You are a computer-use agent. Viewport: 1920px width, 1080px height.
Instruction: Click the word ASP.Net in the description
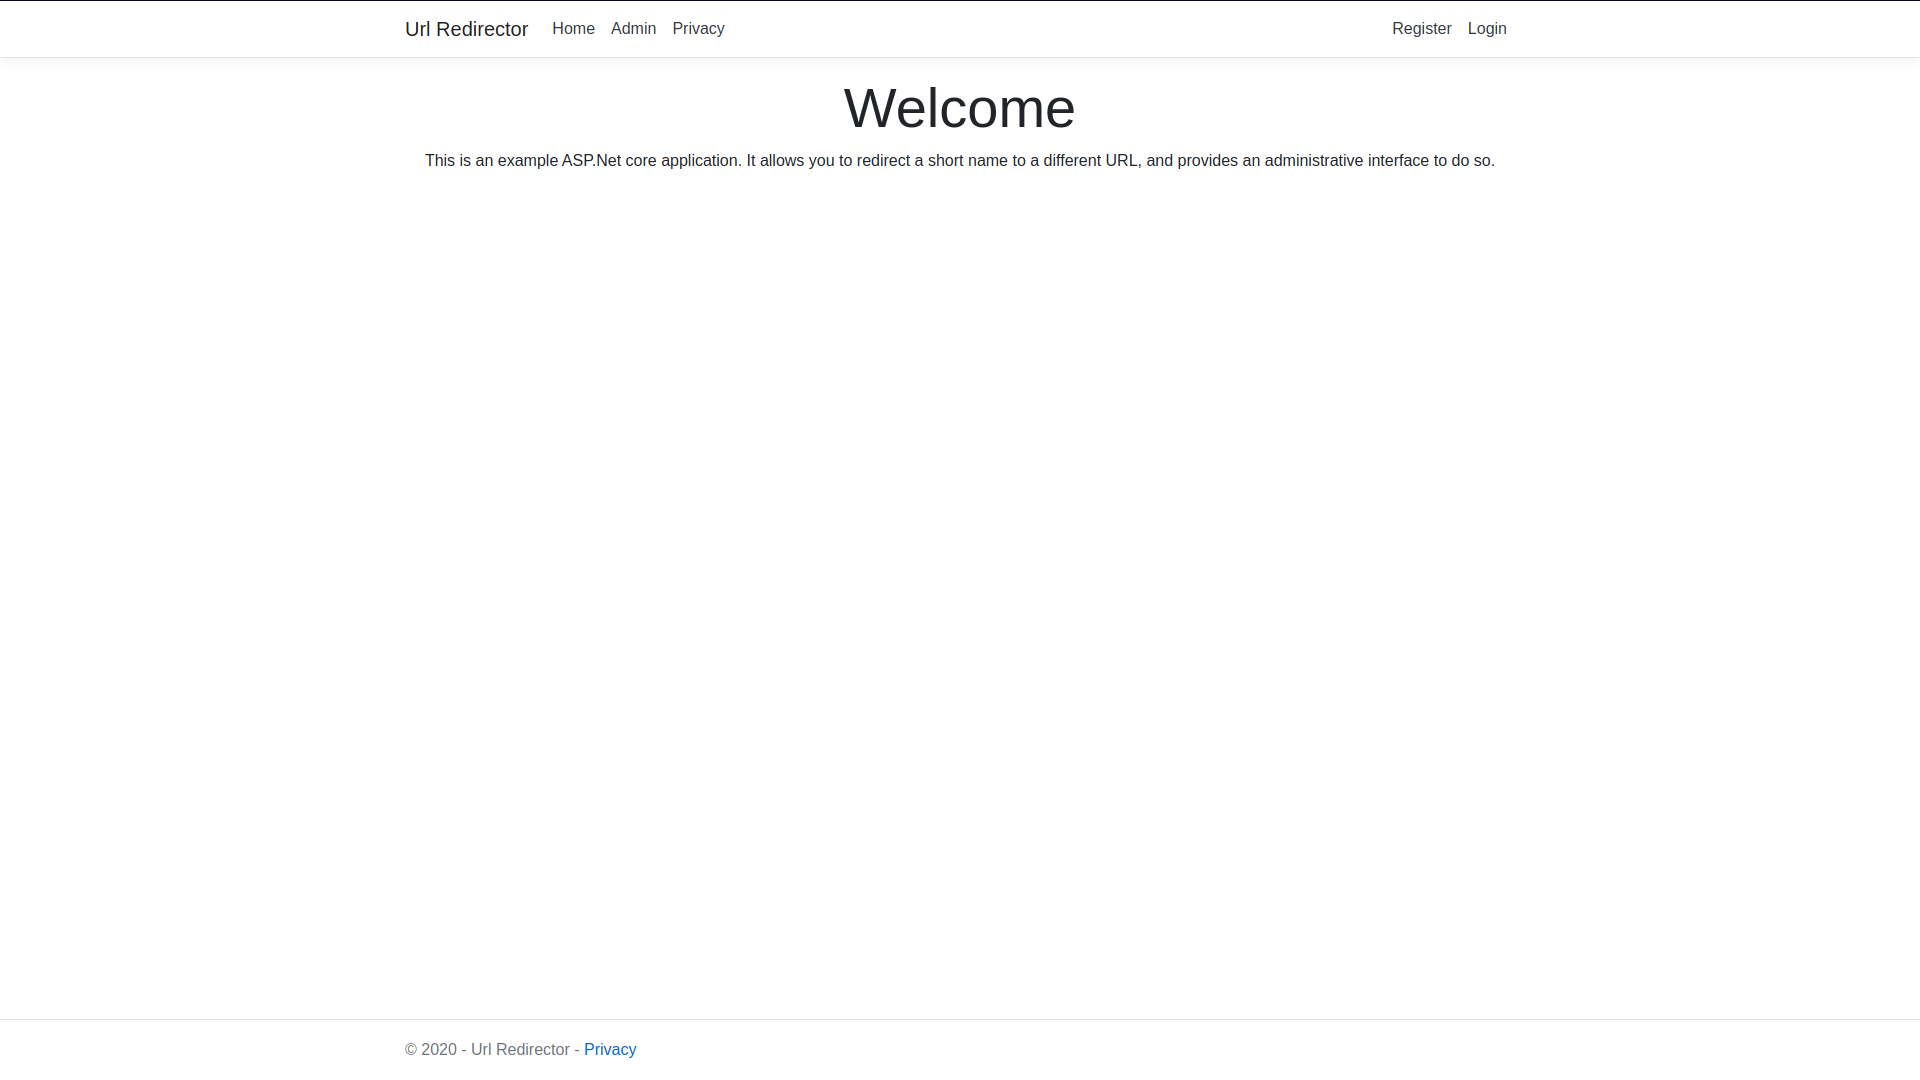(x=591, y=161)
